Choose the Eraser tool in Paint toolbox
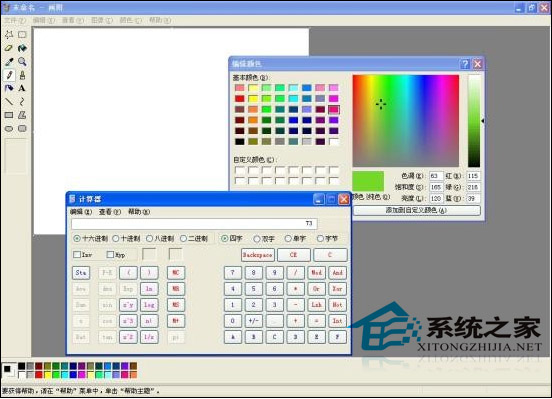The height and width of the screenshot is (399, 552). [x=9, y=48]
